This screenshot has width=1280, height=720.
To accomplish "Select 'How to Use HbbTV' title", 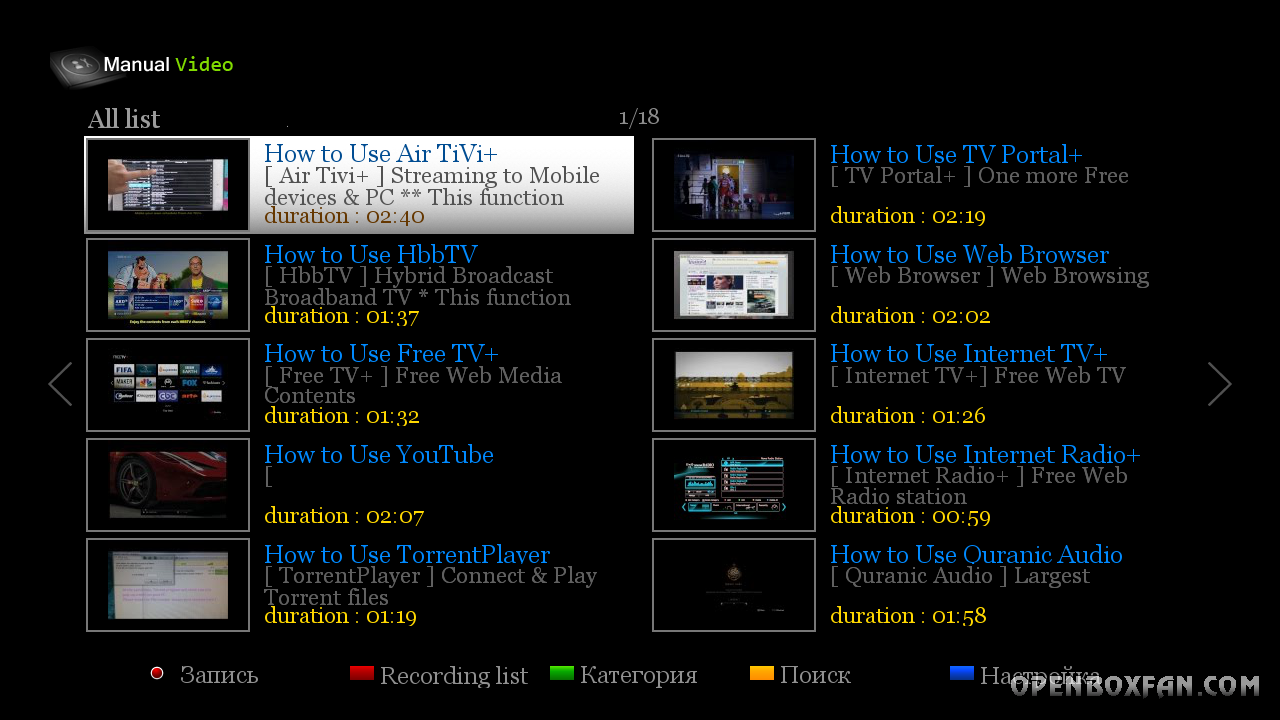I will coord(371,255).
